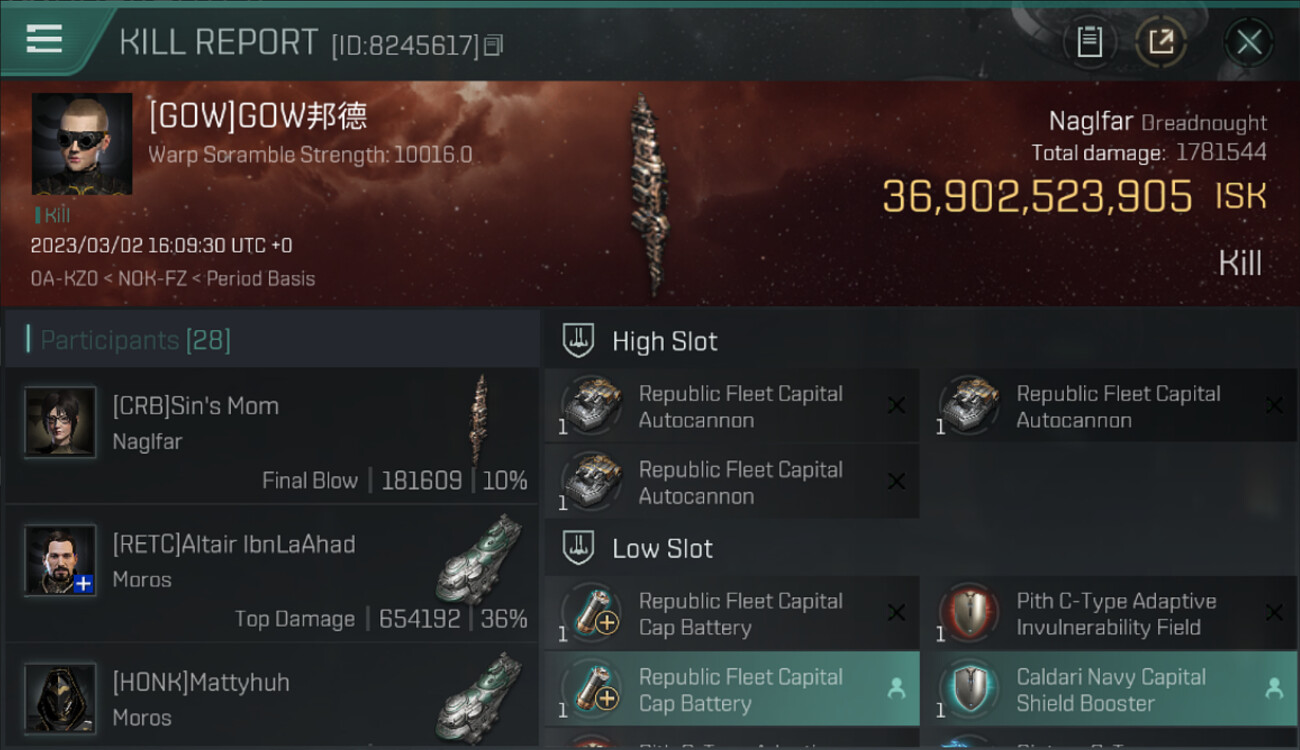Share kill report via export icon
The width and height of the screenshot is (1300, 750).
(x=1161, y=42)
